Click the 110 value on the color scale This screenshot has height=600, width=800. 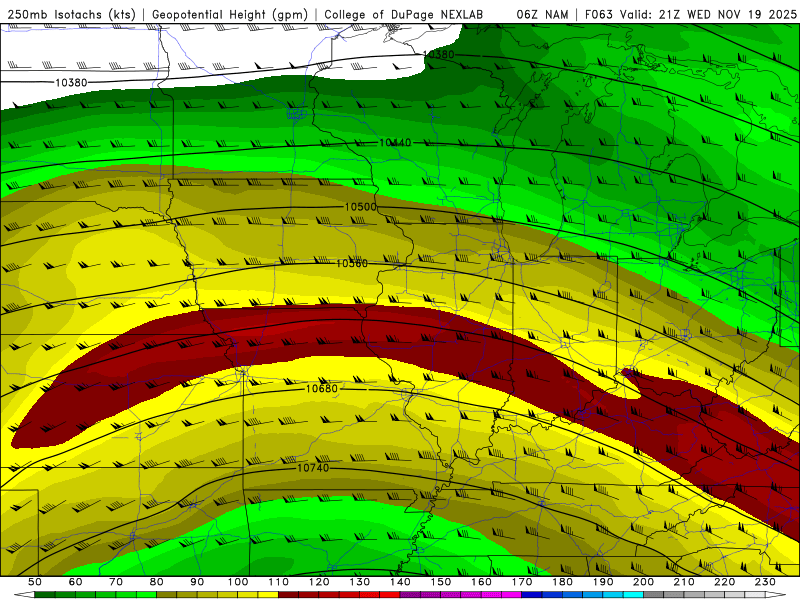279,582
